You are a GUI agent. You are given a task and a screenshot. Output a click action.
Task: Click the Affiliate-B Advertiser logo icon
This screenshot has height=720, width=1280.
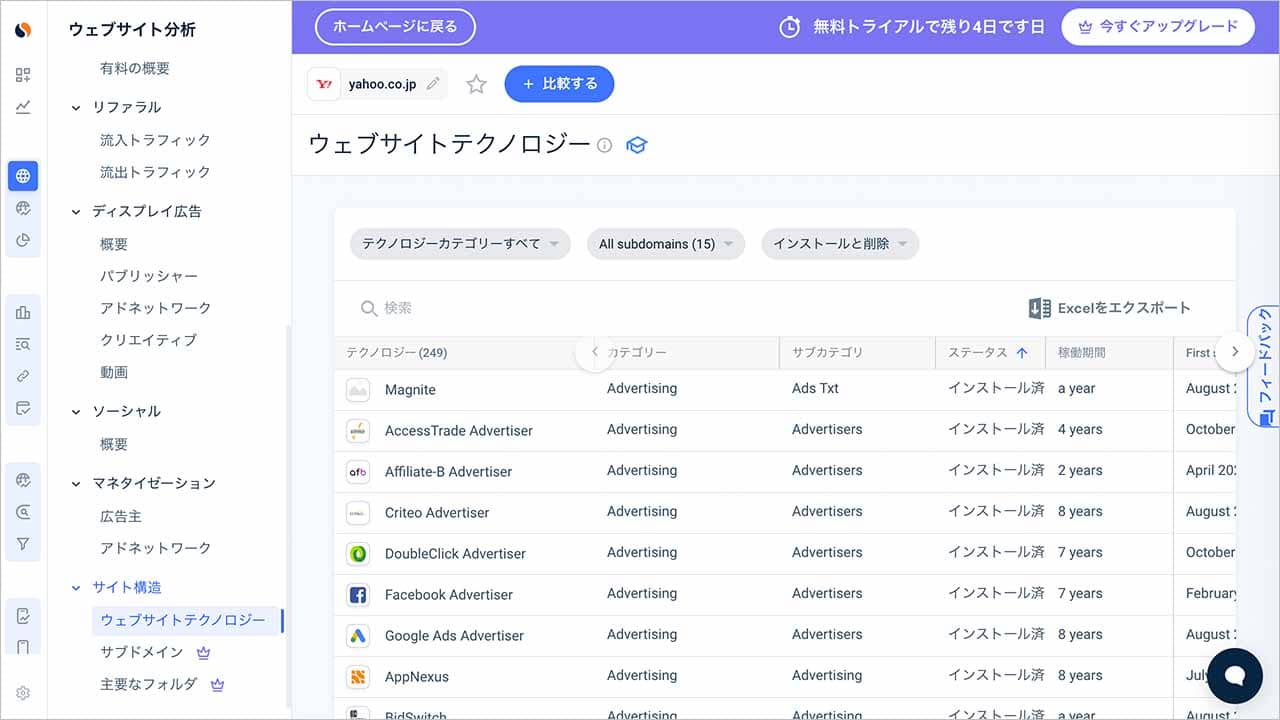click(x=357, y=472)
